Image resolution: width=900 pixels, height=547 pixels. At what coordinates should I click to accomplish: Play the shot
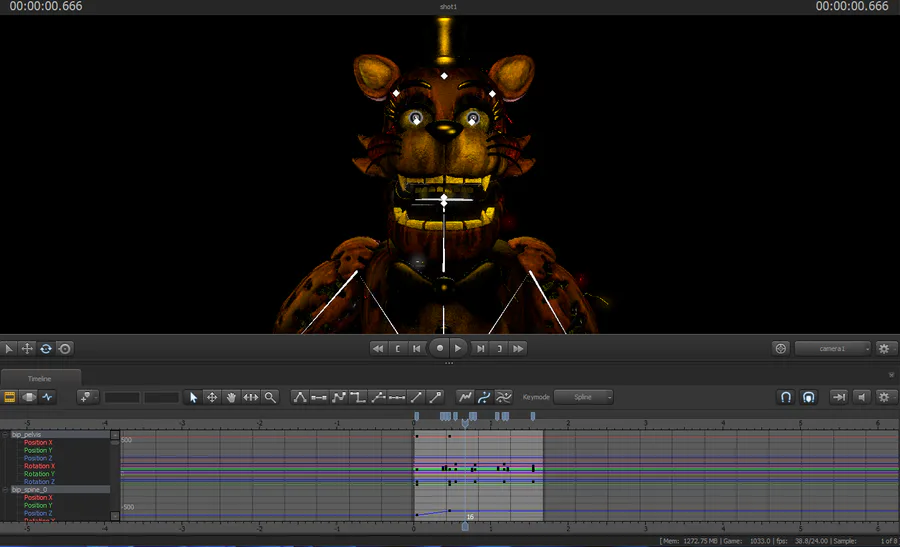(x=457, y=348)
